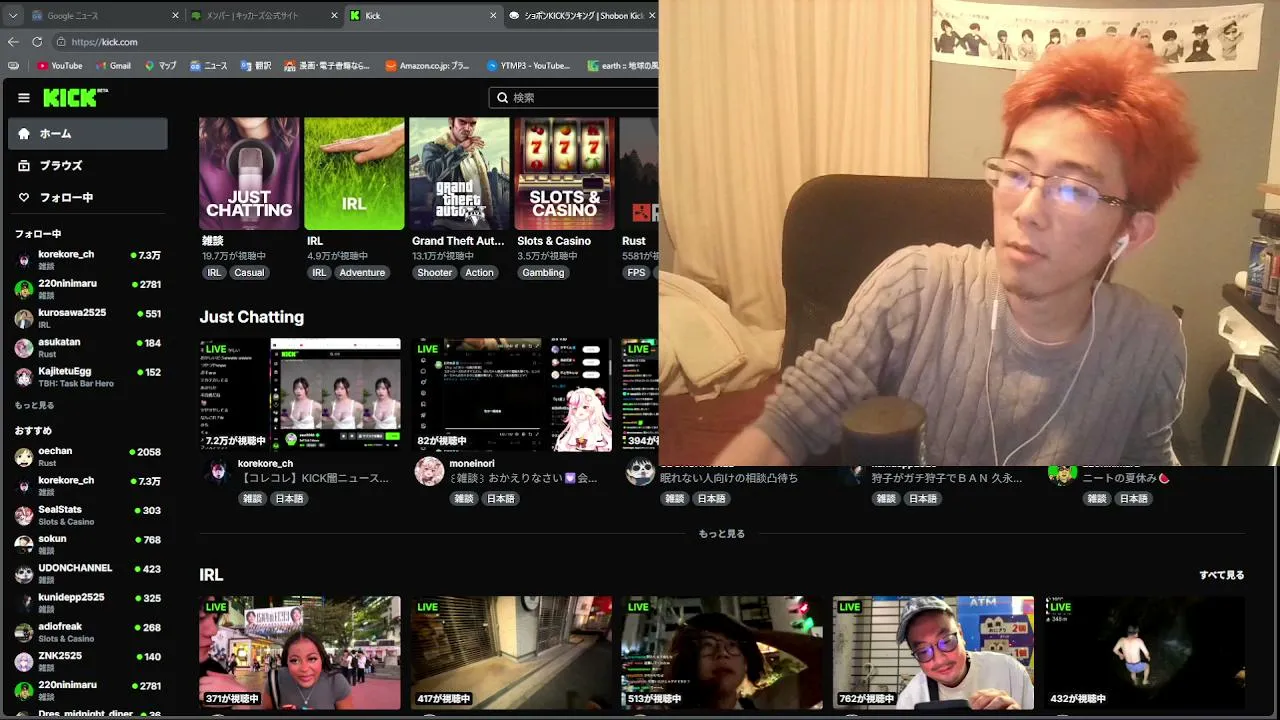Open the YTMP3 - YouTube bookmark
The width and height of the screenshot is (1280, 720).
coord(529,66)
